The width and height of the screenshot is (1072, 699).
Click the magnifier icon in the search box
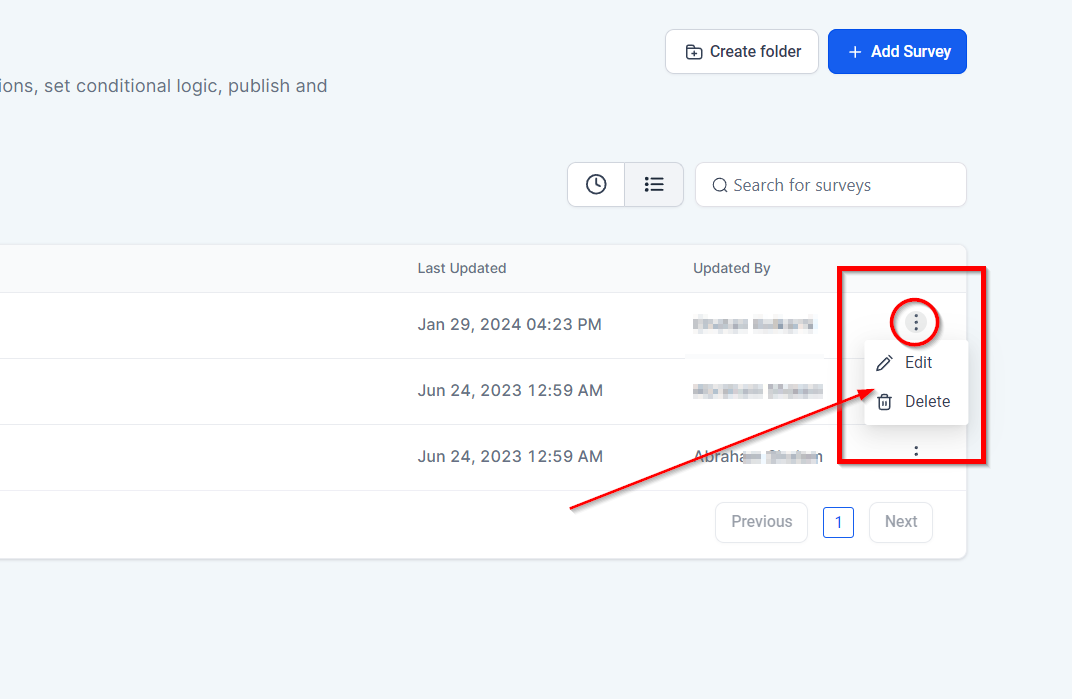(719, 185)
